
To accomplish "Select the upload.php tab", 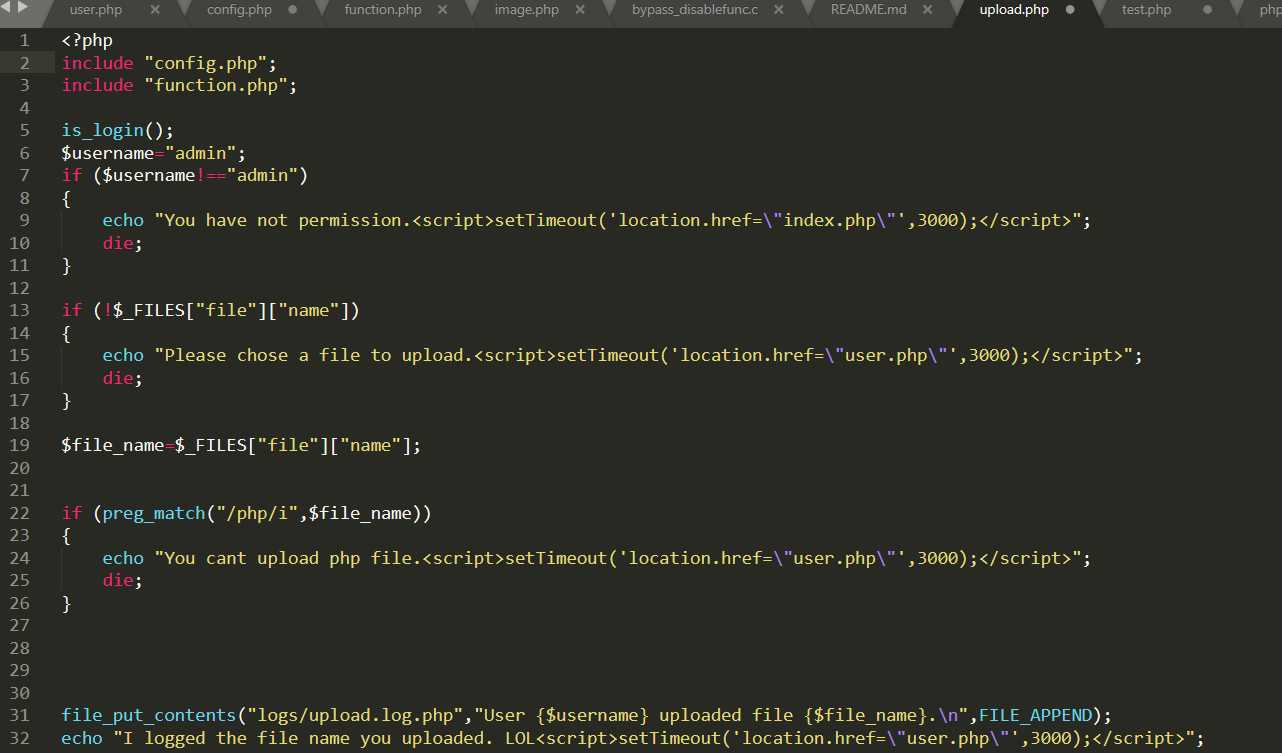I will click(x=1014, y=10).
